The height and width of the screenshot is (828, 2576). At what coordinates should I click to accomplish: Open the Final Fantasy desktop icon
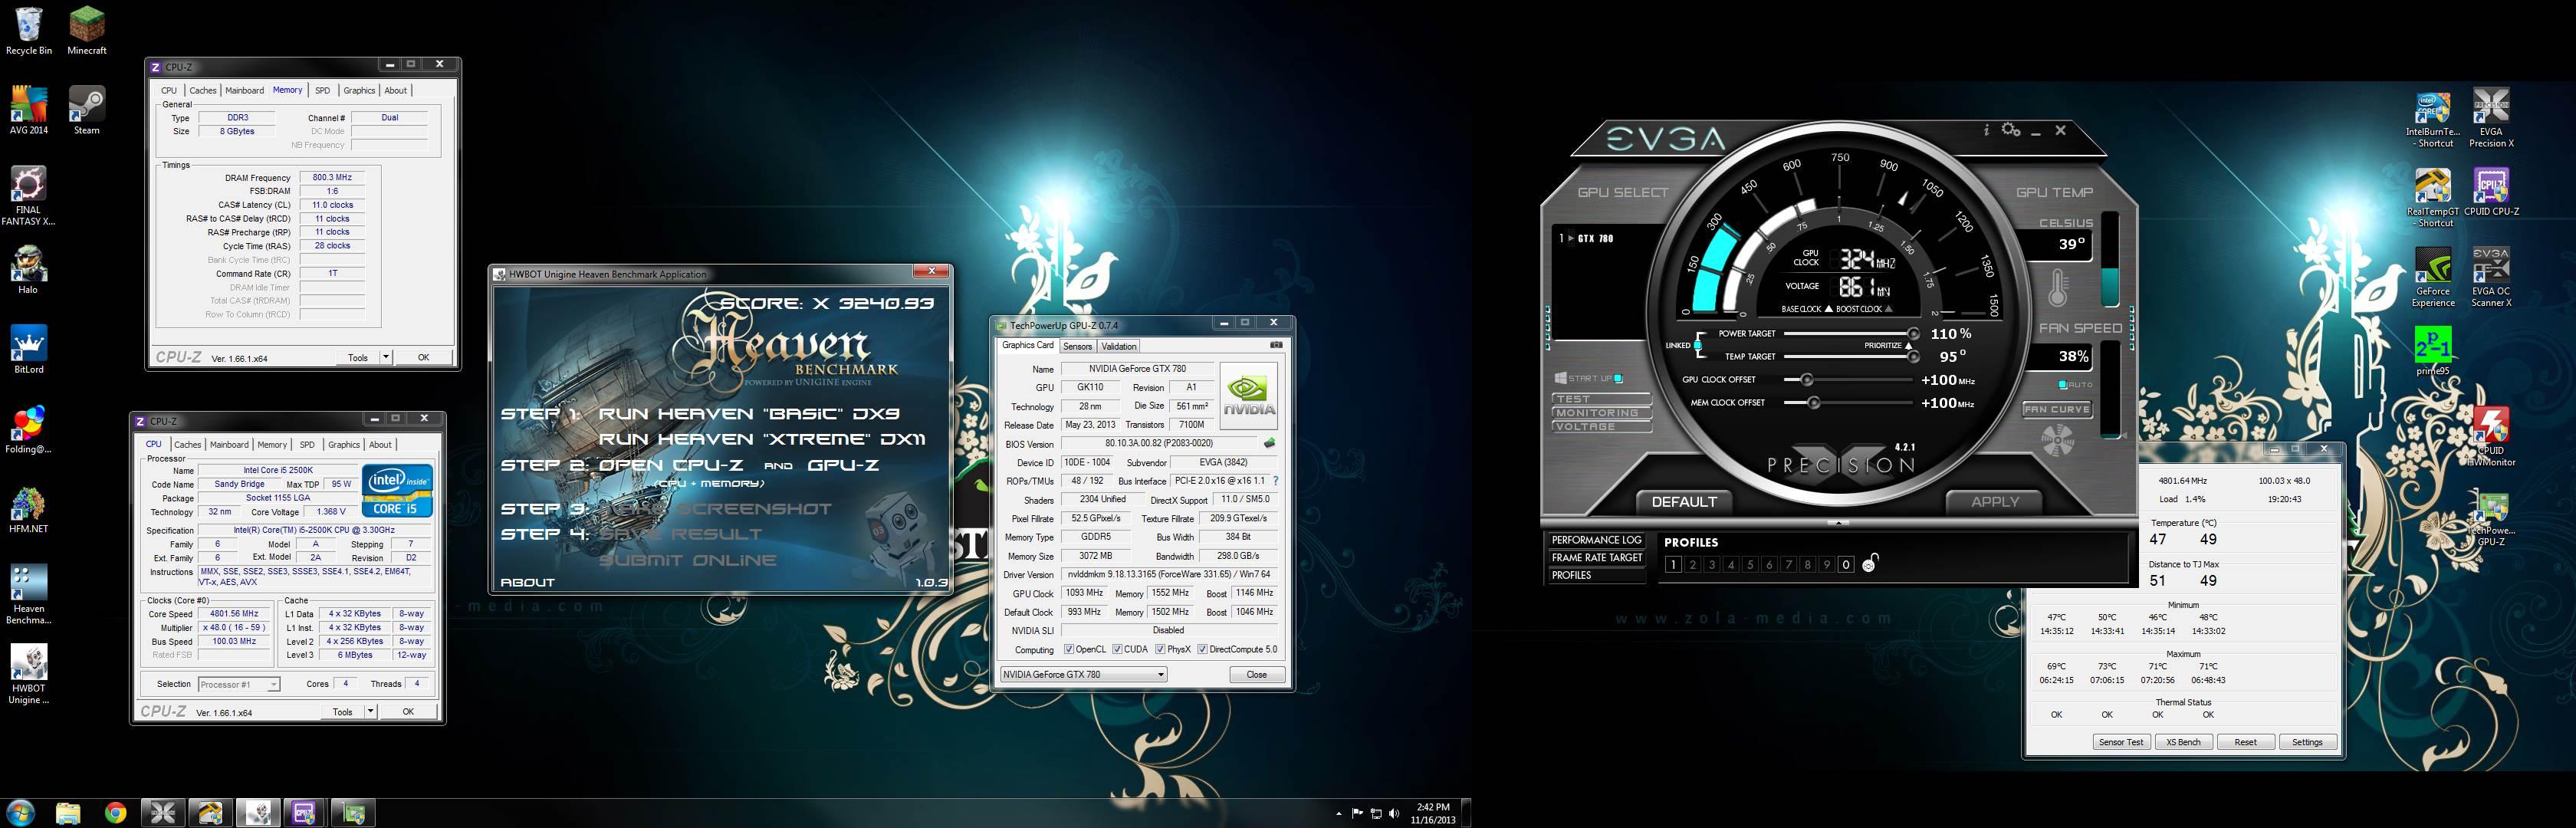(x=29, y=196)
